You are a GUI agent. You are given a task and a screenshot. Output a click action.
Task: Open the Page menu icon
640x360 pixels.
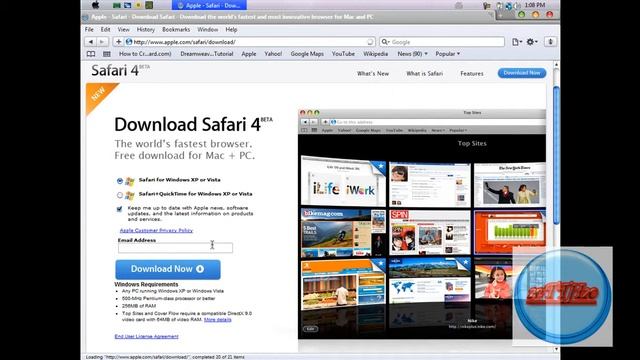click(517, 42)
